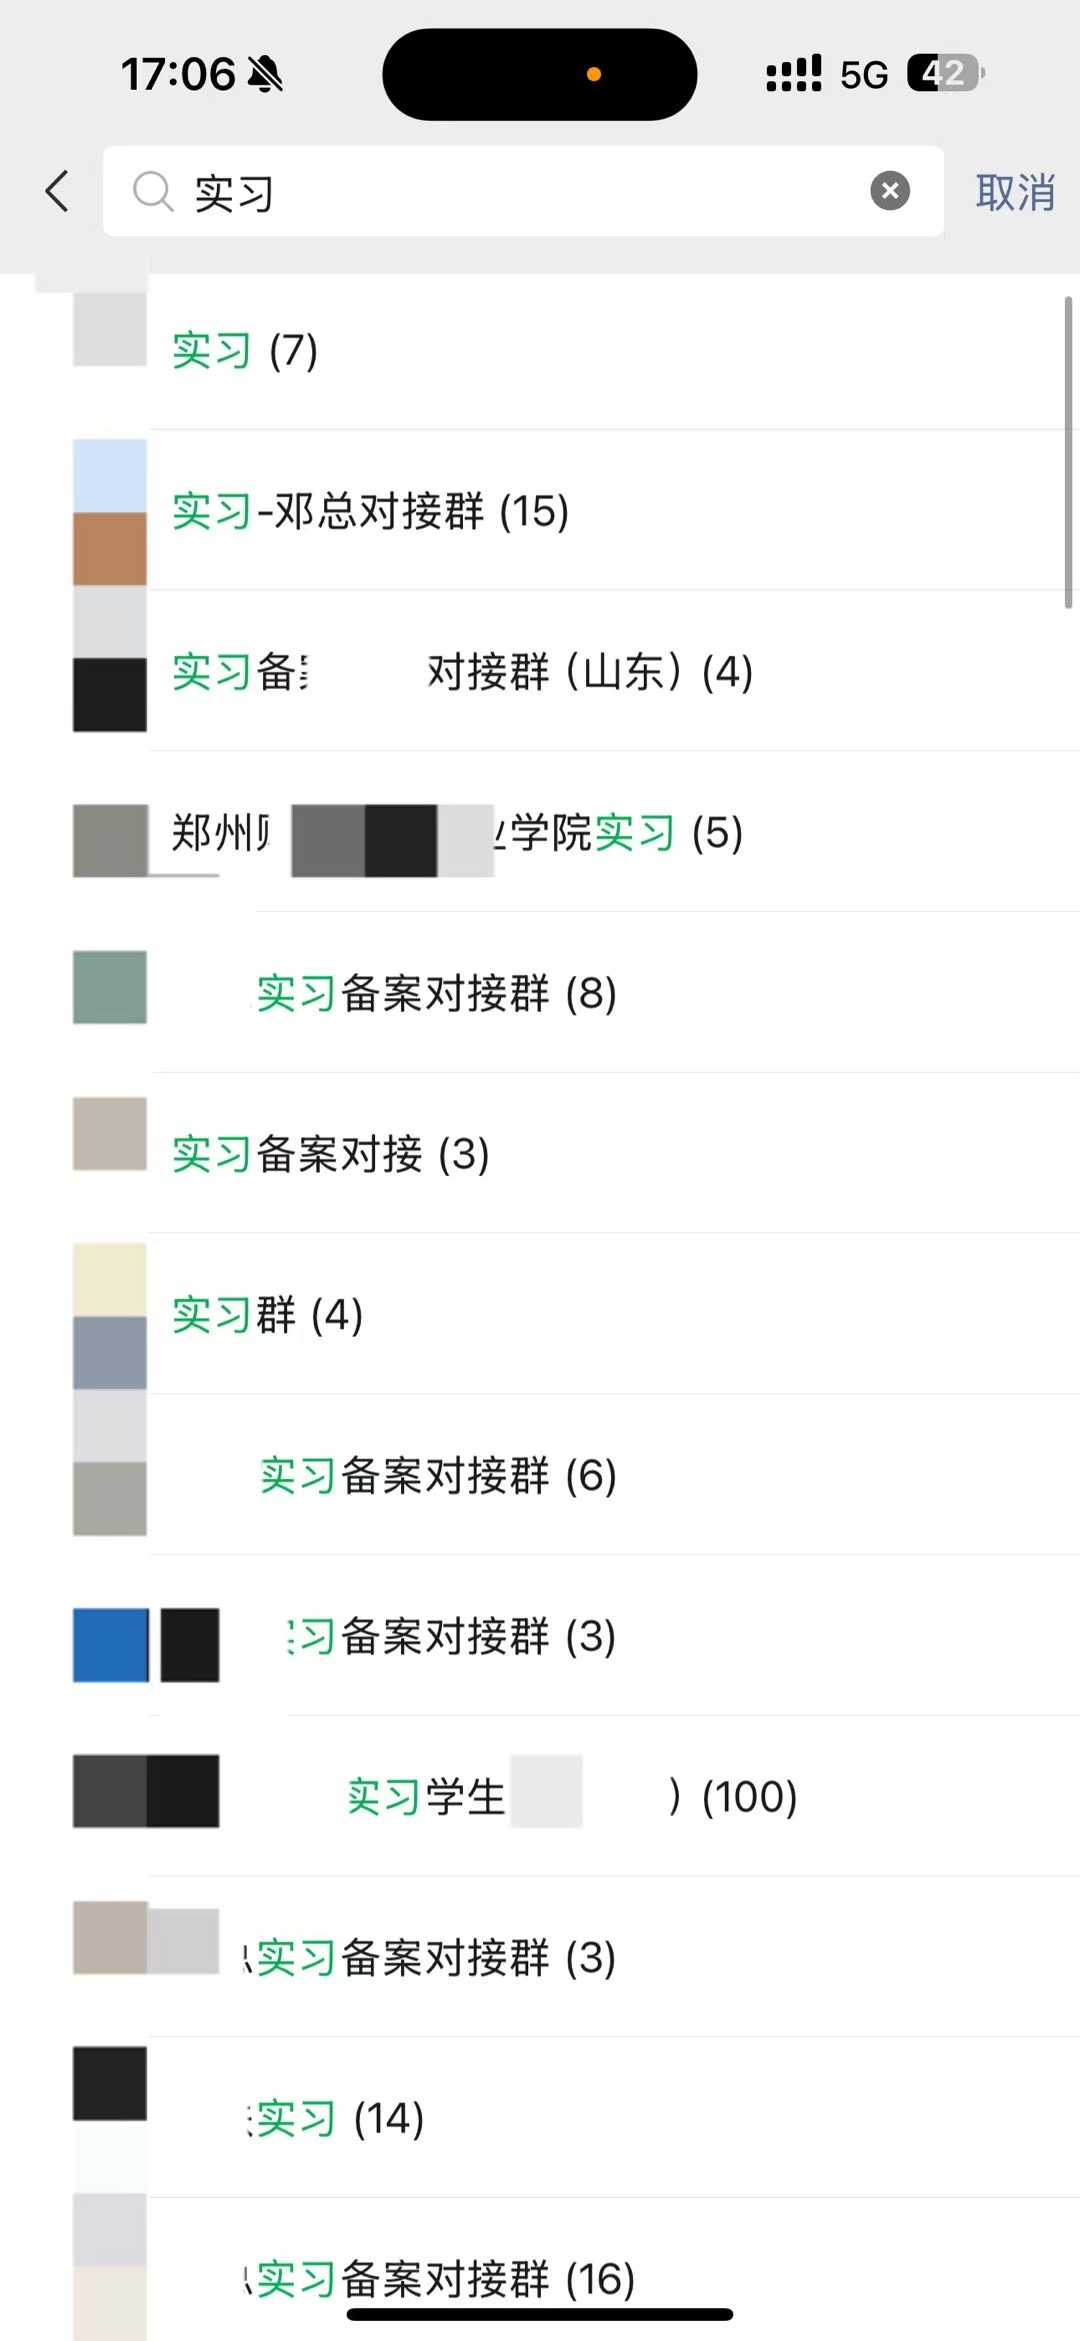Tap 取消 to cancel search
The width and height of the screenshot is (1080, 2341).
[x=1014, y=192]
